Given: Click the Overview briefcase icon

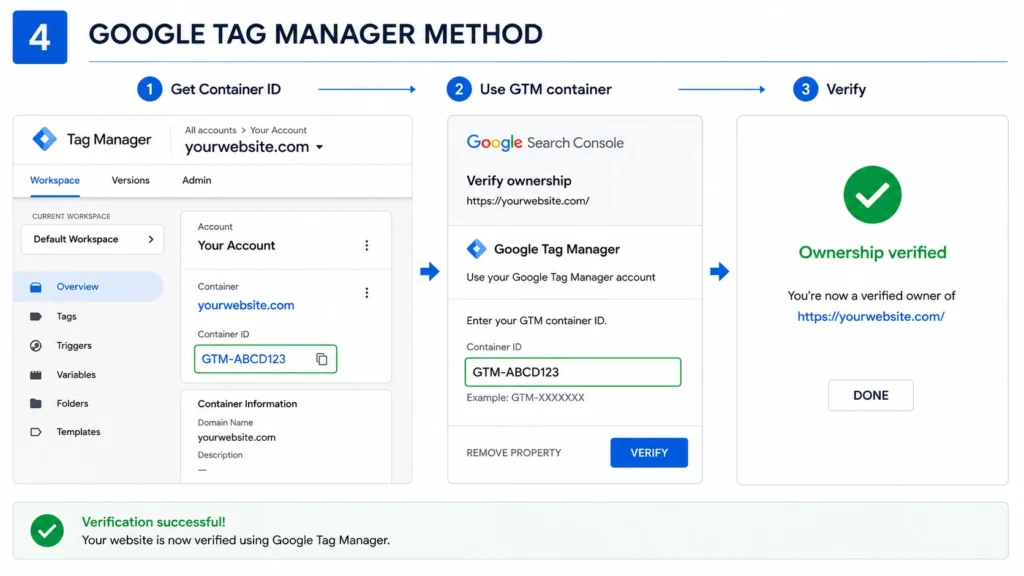Looking at the screenshot, I should tap(36, 287).
